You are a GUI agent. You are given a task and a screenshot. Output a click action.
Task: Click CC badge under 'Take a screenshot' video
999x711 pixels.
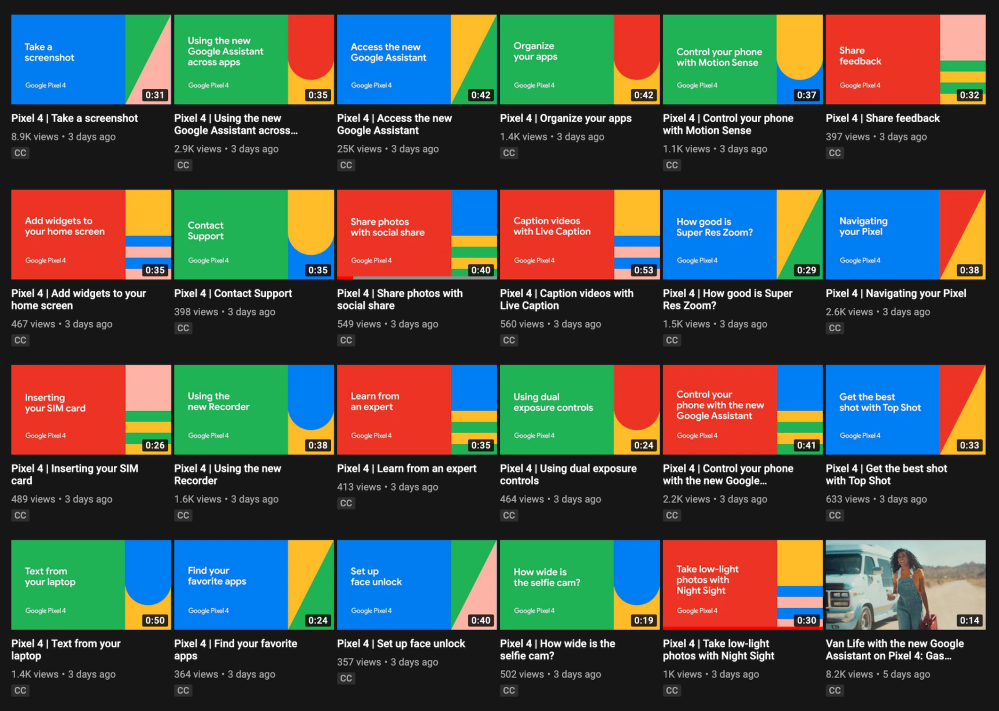tap(20, 153)
